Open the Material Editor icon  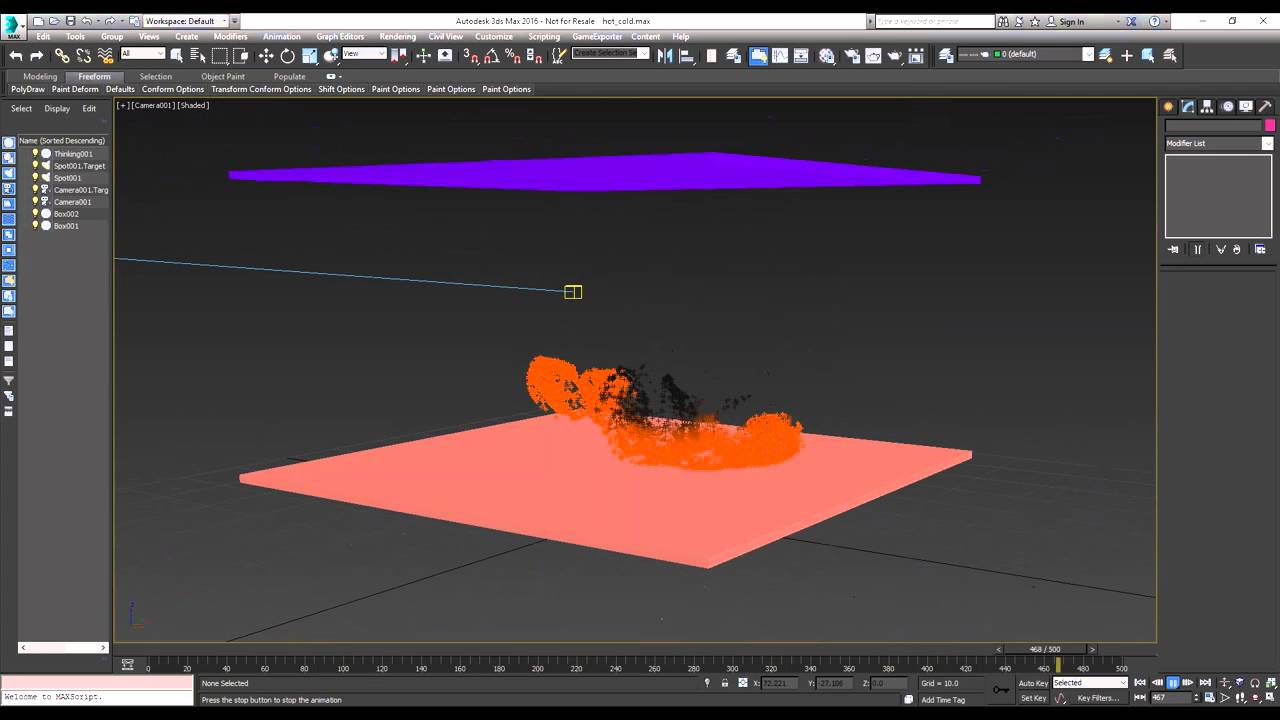point(827,56)
